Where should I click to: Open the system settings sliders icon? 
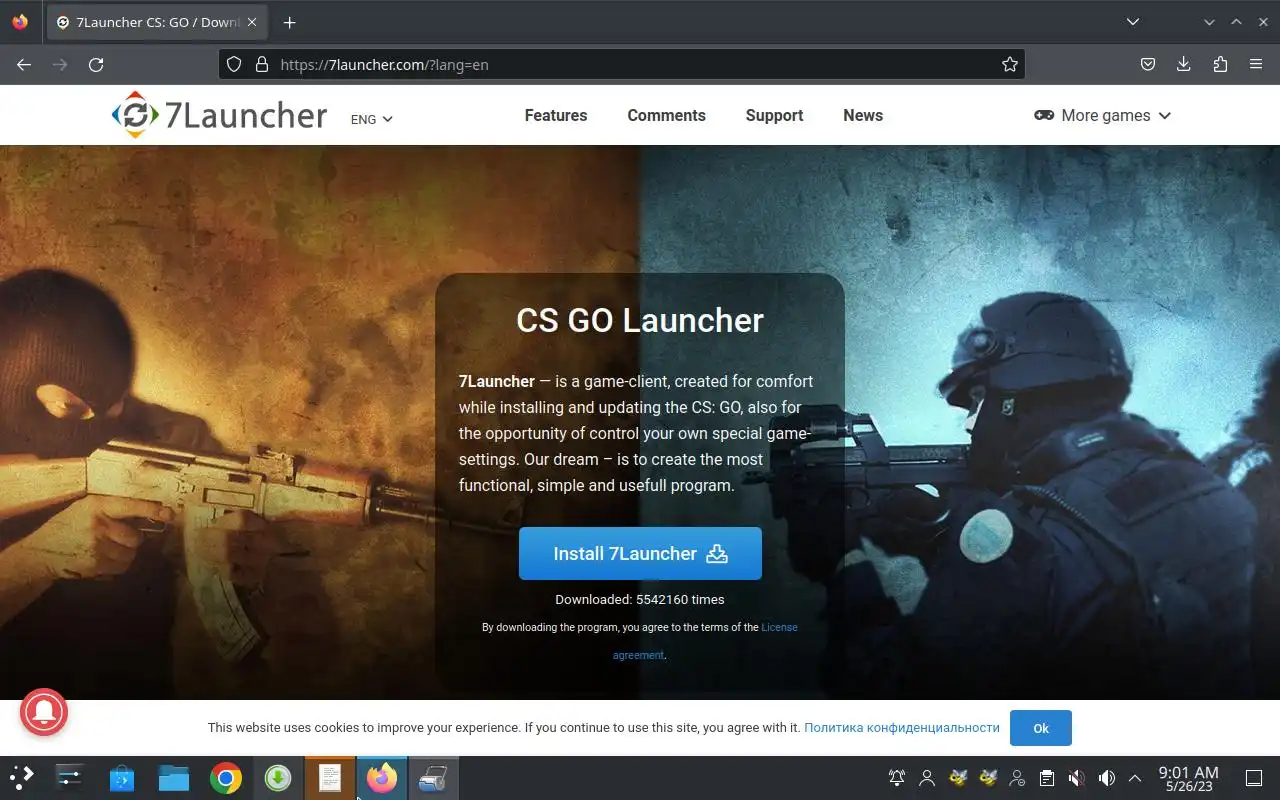[70, 778]
